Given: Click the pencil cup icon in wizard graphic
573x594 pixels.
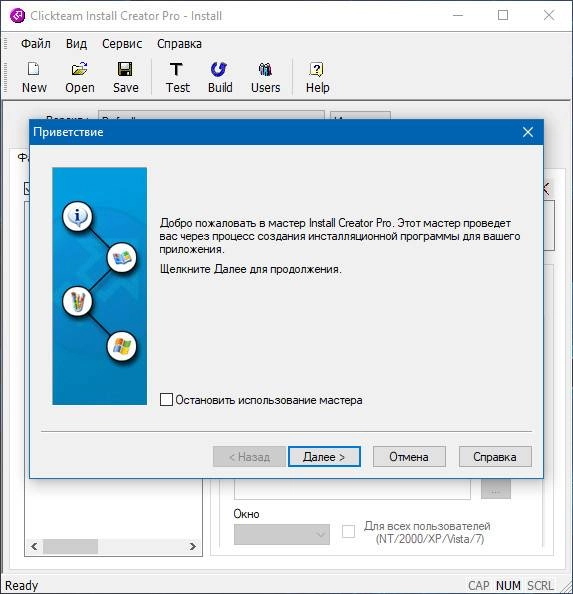Looking at the screenshot, I should pos(77,302).
